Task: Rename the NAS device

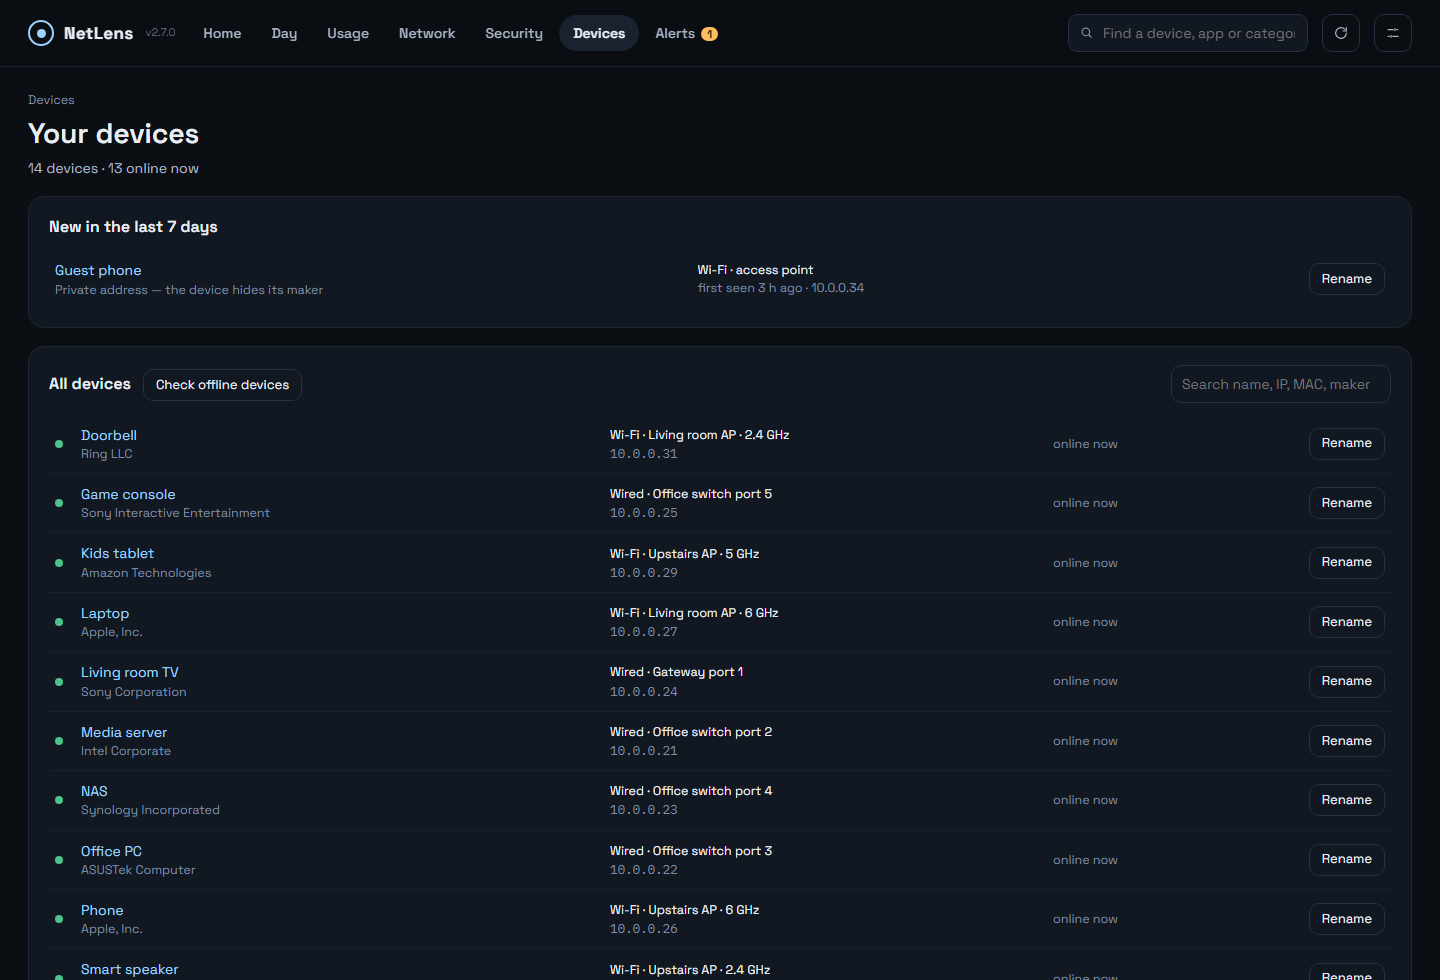Action: click(x=1346, y=800)
